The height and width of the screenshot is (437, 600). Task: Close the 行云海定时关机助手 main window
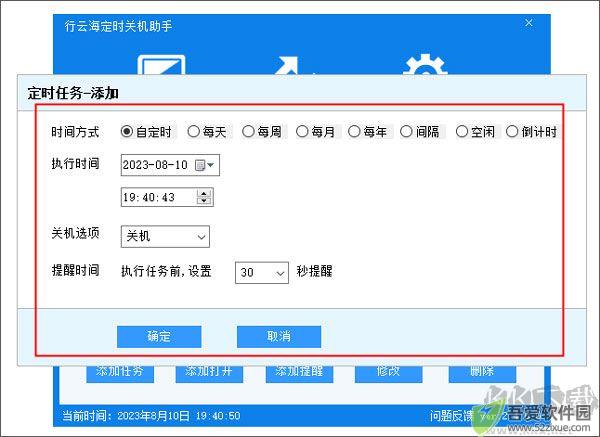click(529, 23)
